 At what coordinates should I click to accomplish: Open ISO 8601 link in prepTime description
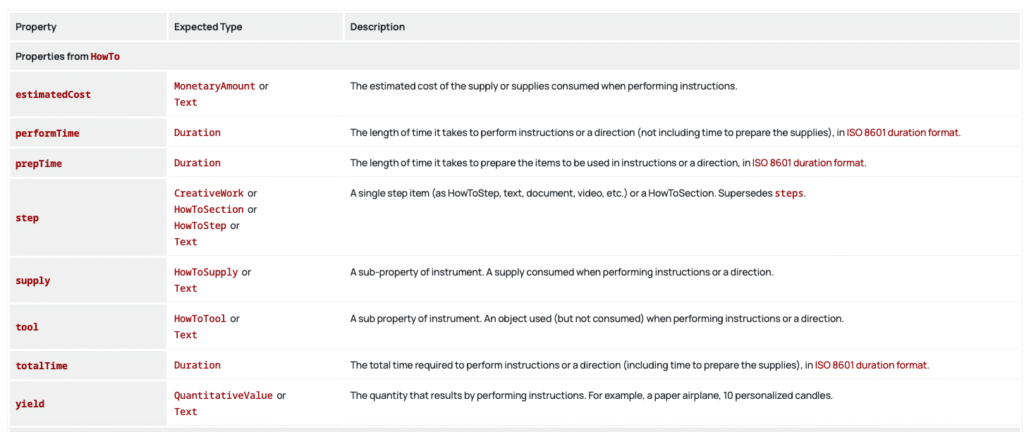[x=808, y=162]
